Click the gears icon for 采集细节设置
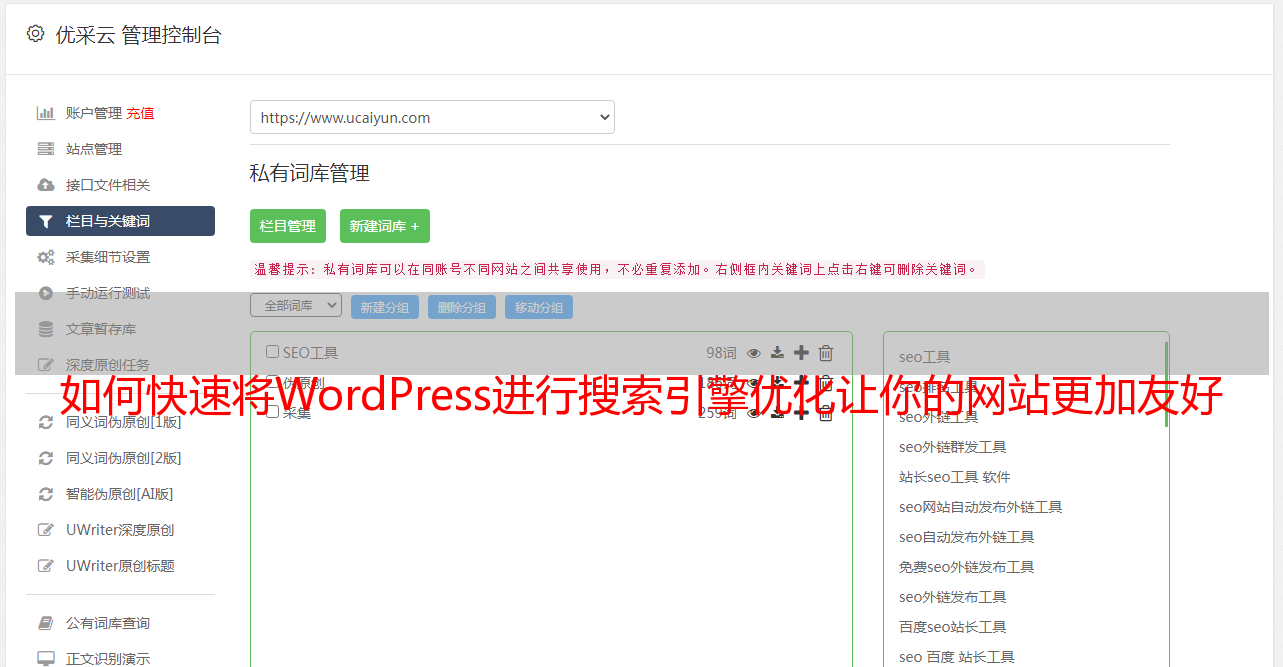The width and height of the screenshot is (1283, 667). click(x=46, y=257)
